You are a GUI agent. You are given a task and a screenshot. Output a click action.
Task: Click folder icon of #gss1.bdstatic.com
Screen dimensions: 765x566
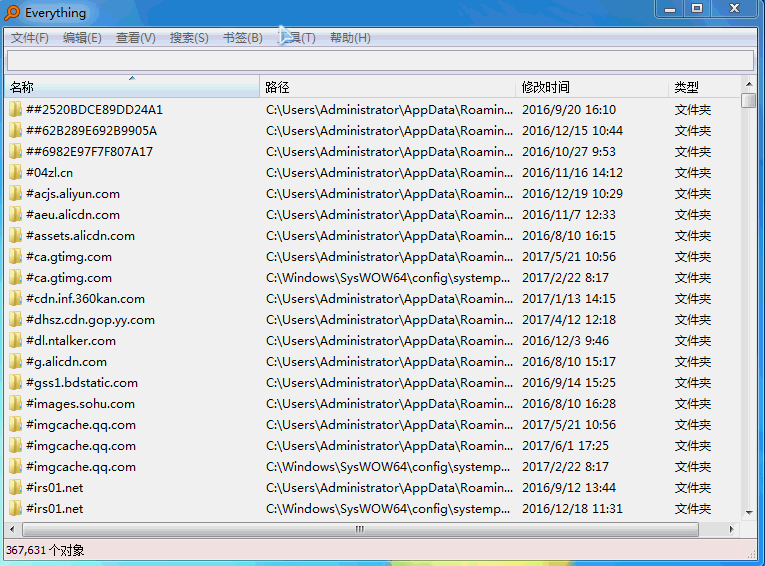16,382
